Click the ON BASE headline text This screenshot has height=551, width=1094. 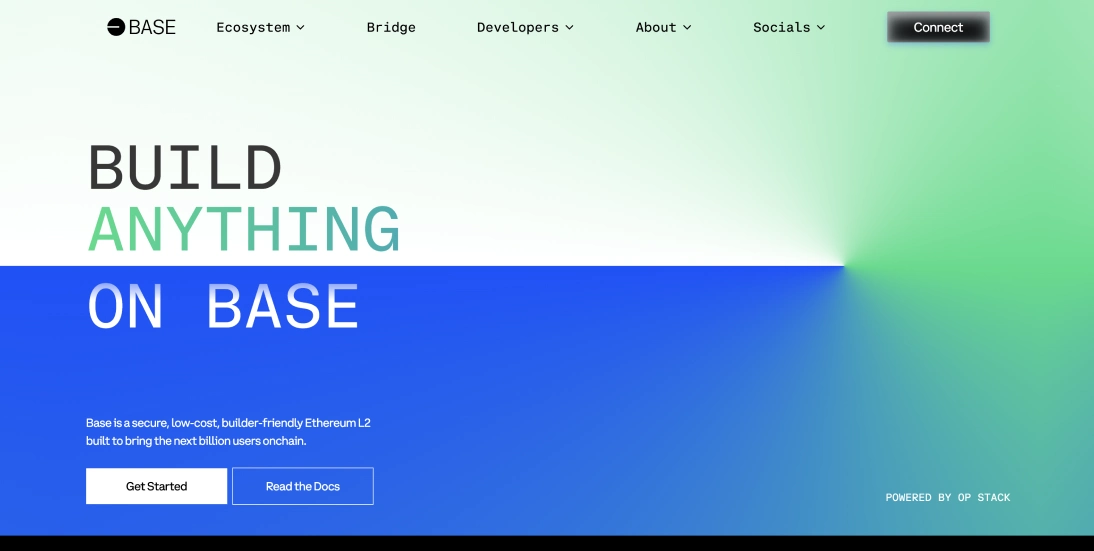tap(223, 306)
